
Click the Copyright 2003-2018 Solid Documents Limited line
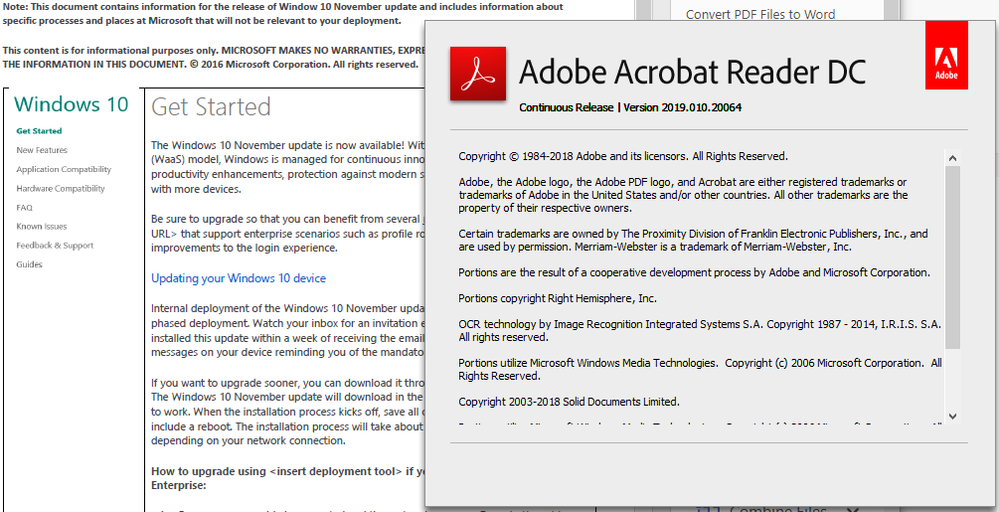(x=569, y=402)
